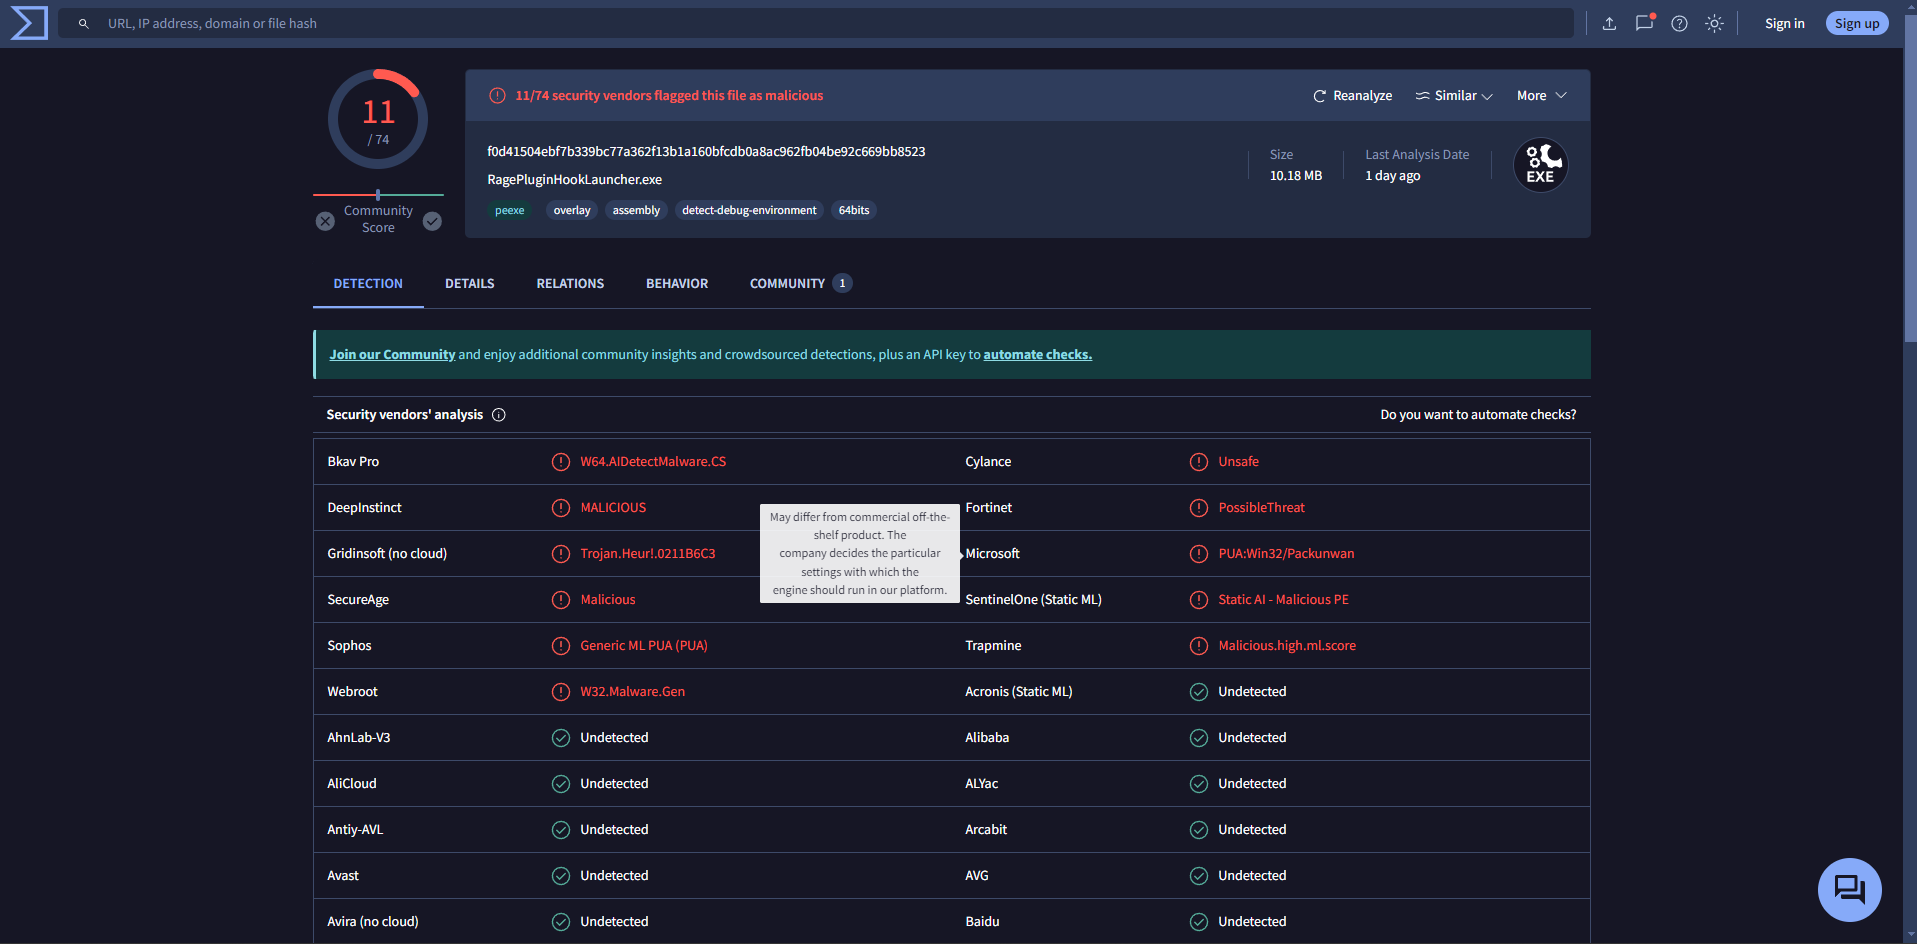Click the info icon beside Security vendors' analysis
The image size is (1917, 944).
499,415
